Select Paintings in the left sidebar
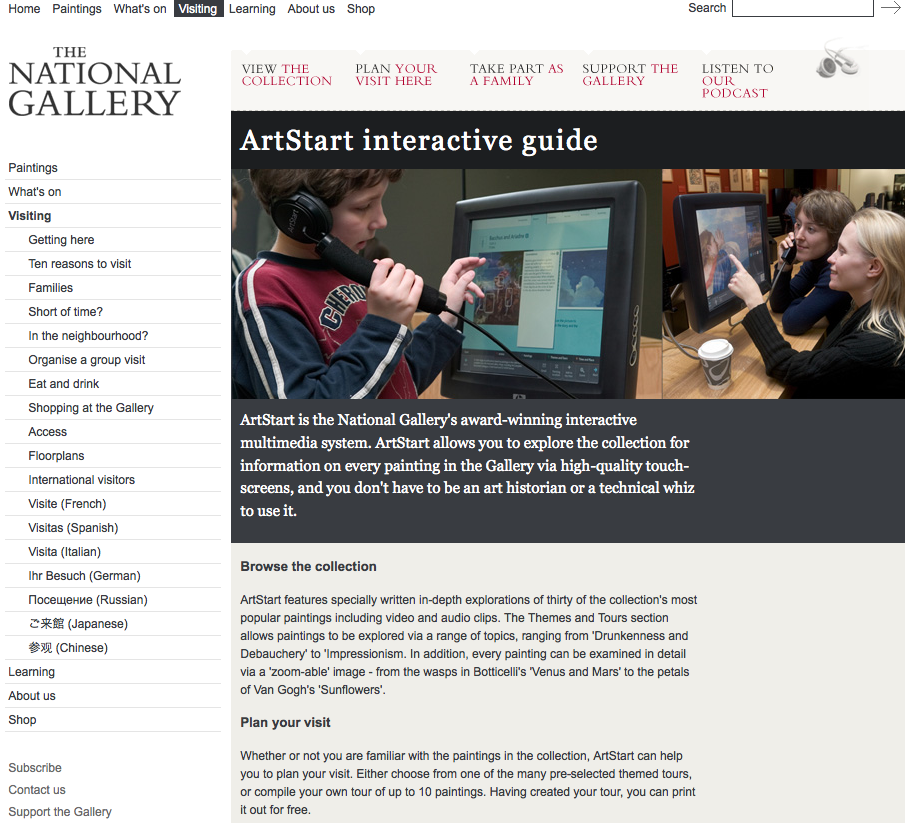This screenshot has height=823, width=905. click(x=33, y=168)
